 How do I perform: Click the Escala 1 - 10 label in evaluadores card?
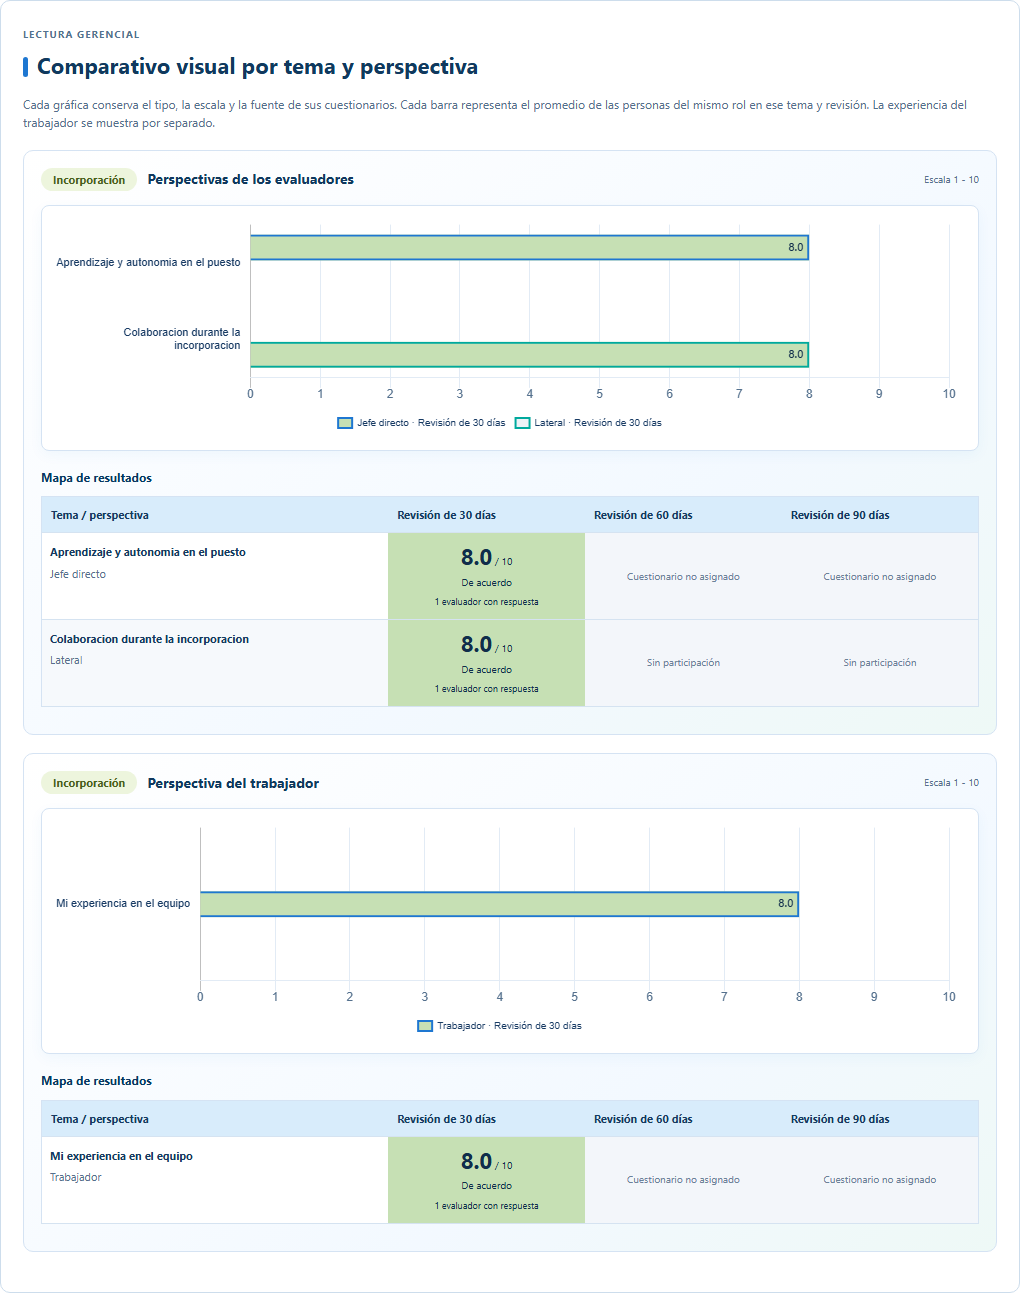point(951,180)
